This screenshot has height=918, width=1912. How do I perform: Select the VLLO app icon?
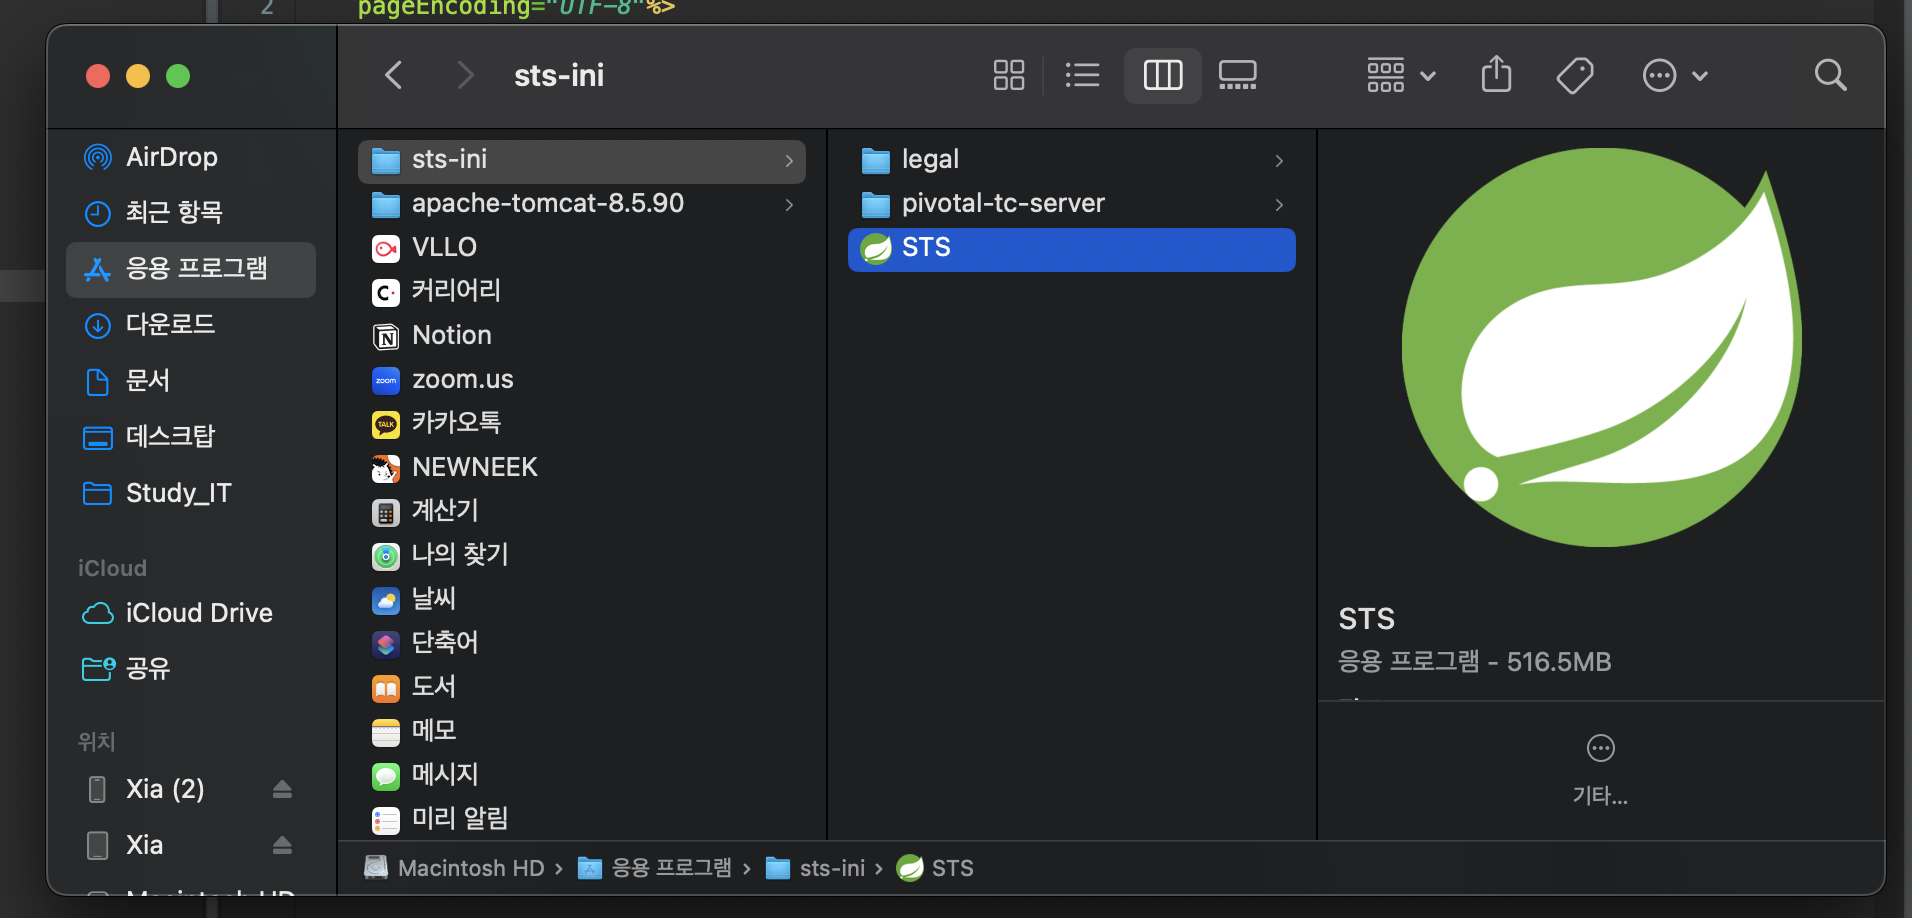[386, 248]
